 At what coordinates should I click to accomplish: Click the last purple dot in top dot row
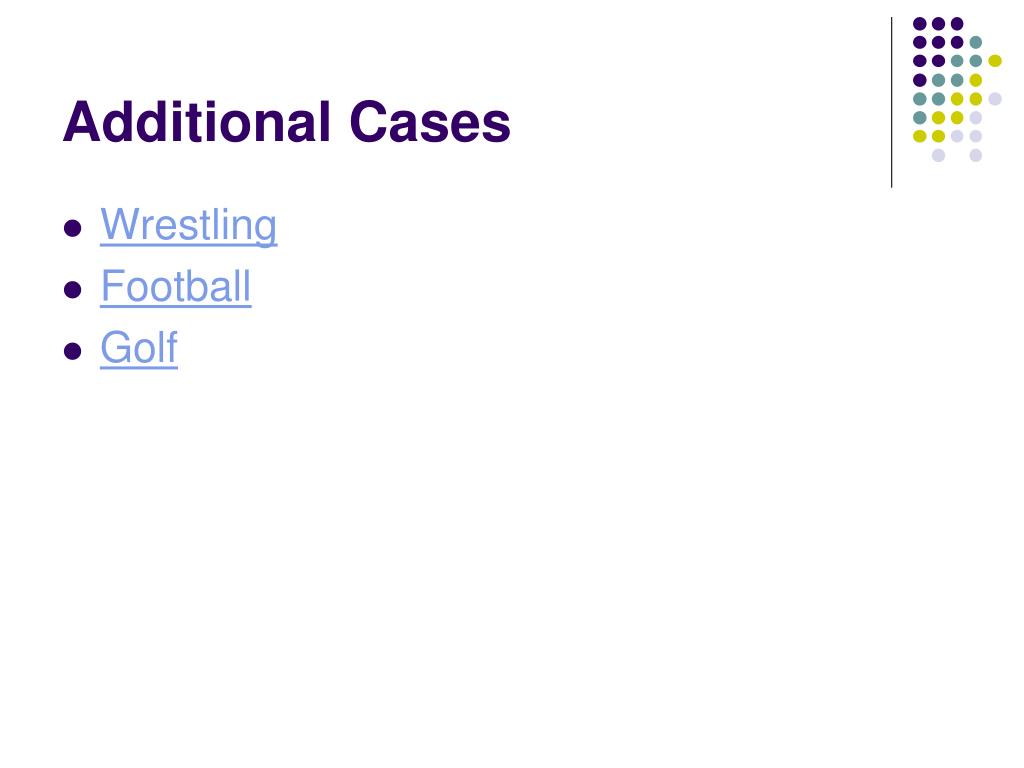tap(957, 24)
